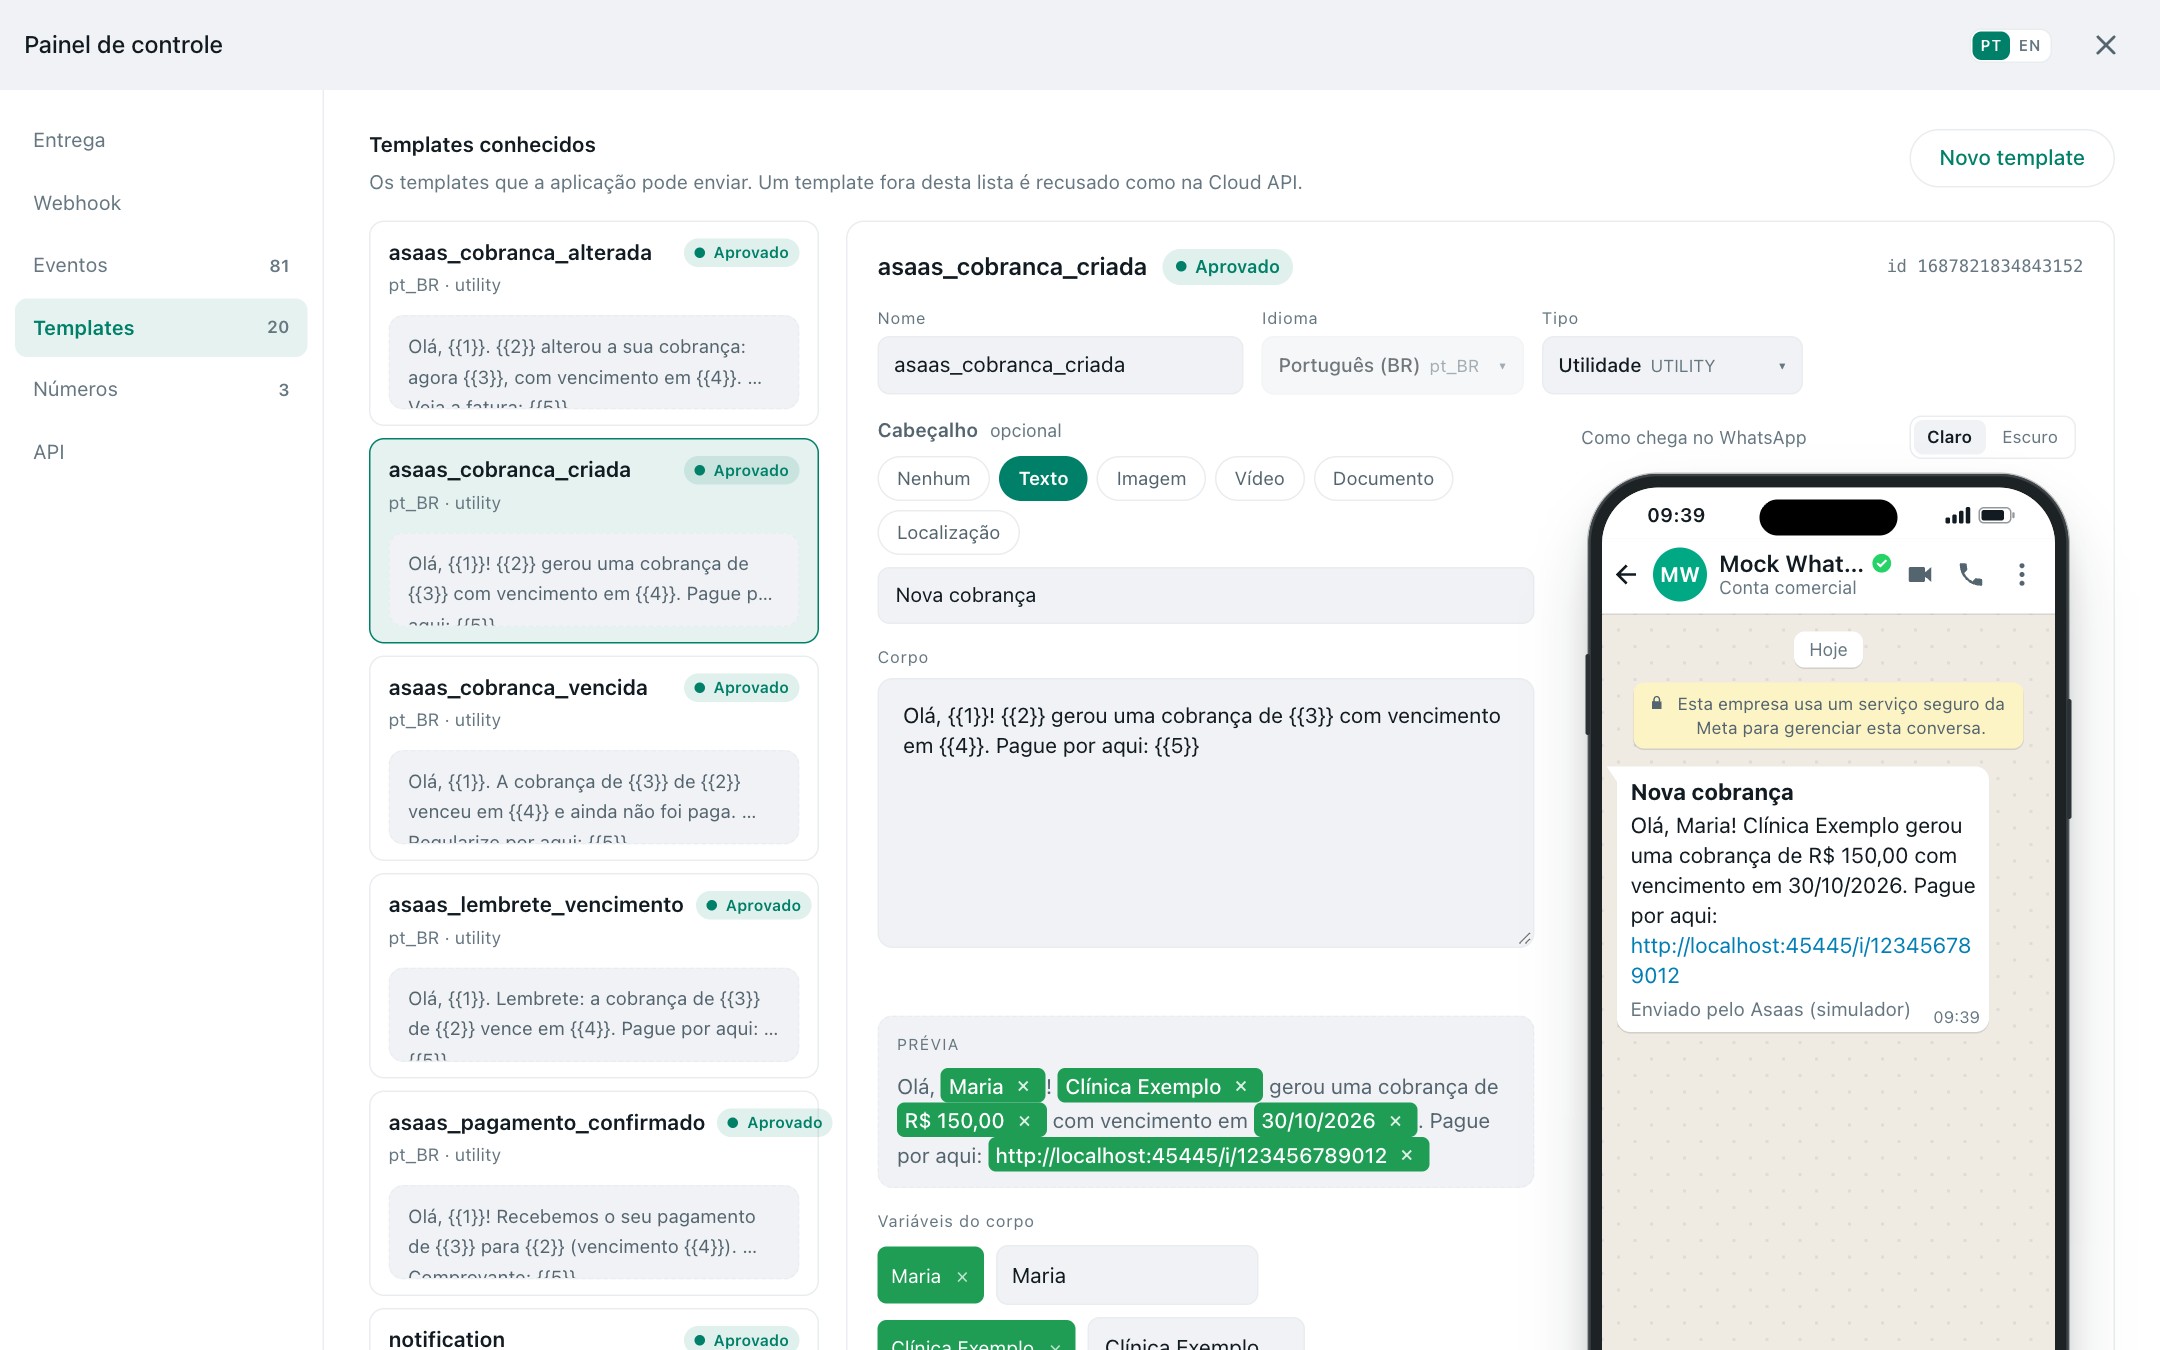Tap the video call icon in preview
The image size is (2160, 1350).
pos(1920,574)
